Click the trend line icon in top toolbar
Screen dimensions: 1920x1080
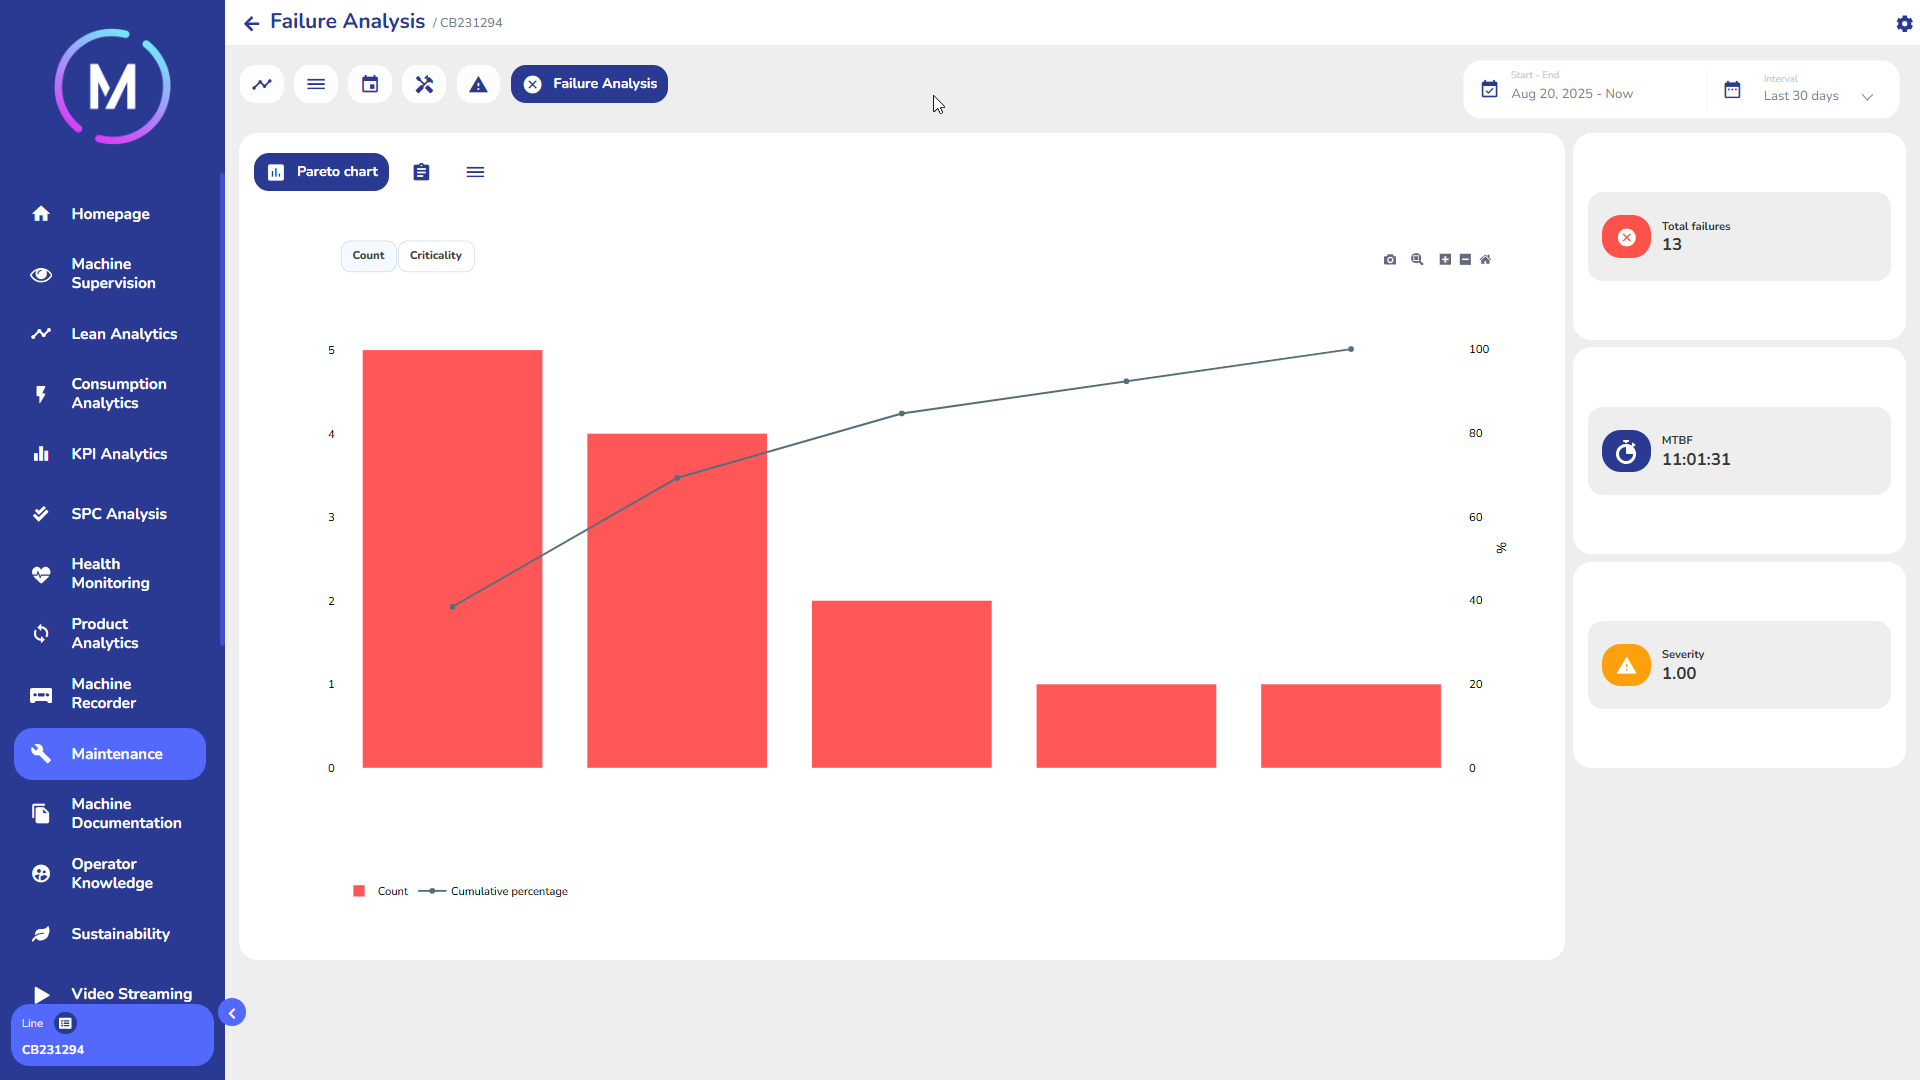262,84
